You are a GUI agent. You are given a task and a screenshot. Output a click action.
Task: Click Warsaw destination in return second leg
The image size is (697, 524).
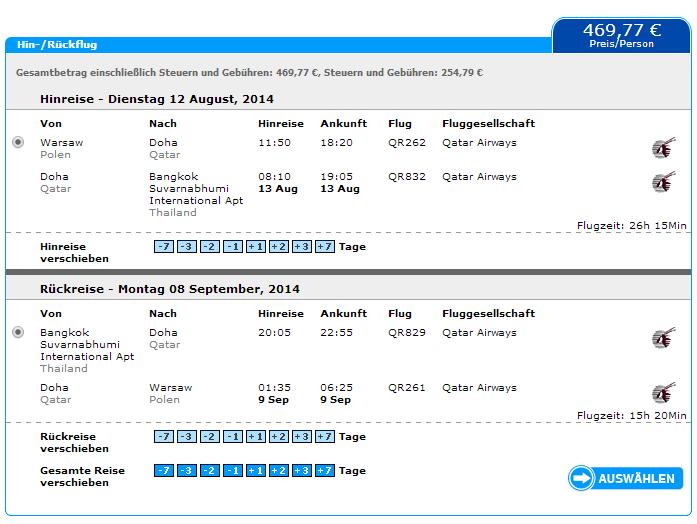click(171, 388)
